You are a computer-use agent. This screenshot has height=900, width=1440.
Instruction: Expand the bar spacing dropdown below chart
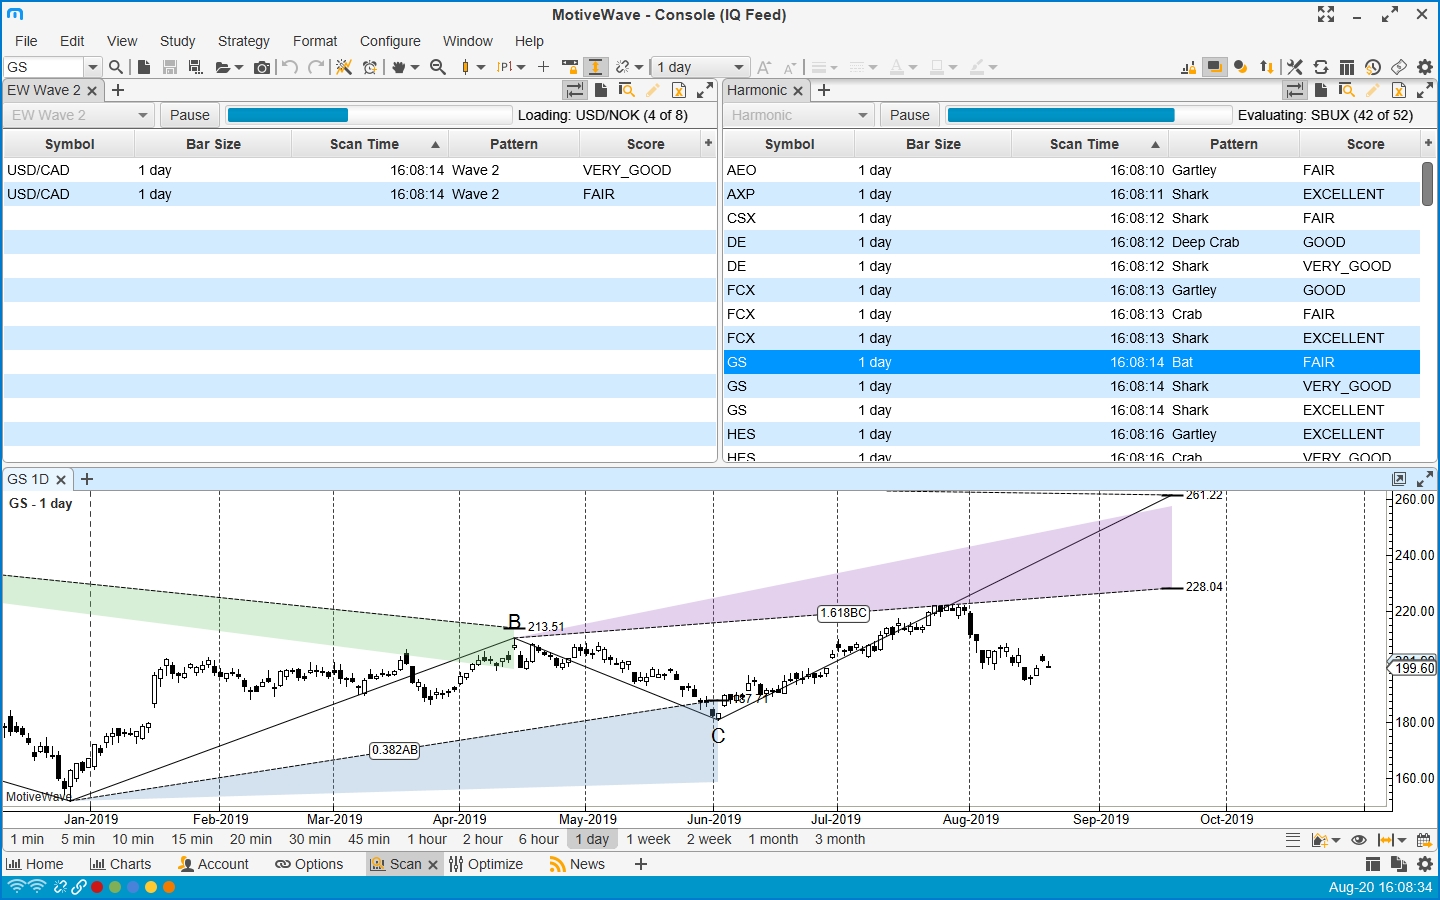tap(1402, 841)
